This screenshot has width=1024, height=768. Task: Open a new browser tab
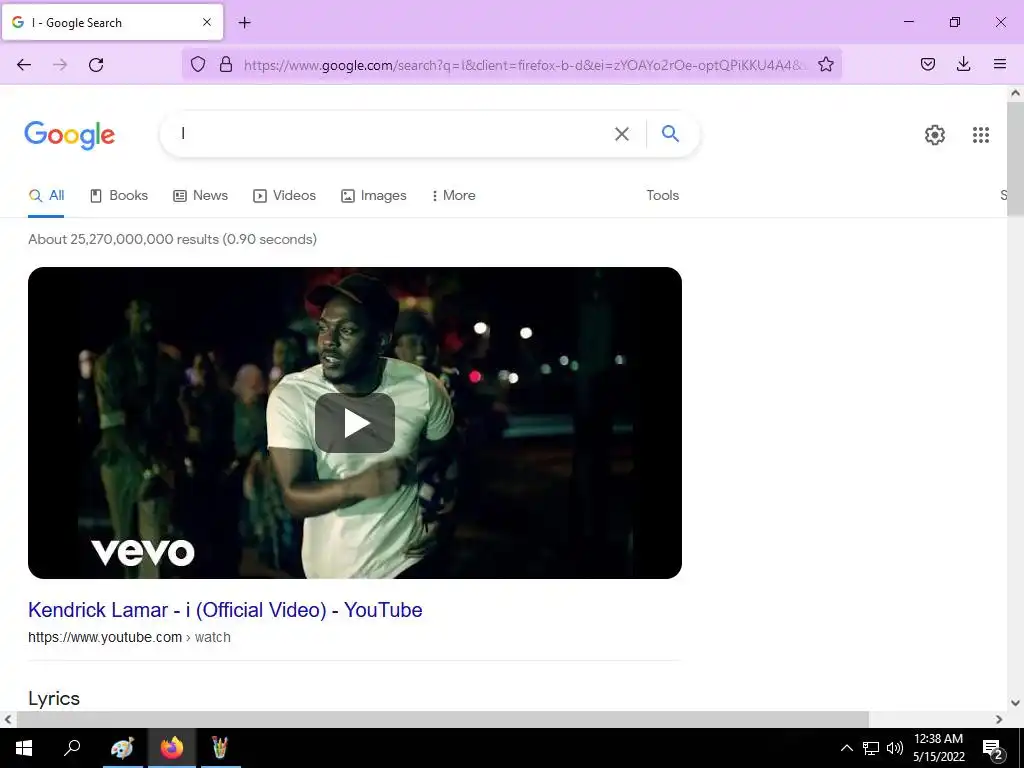pos(244,23)
